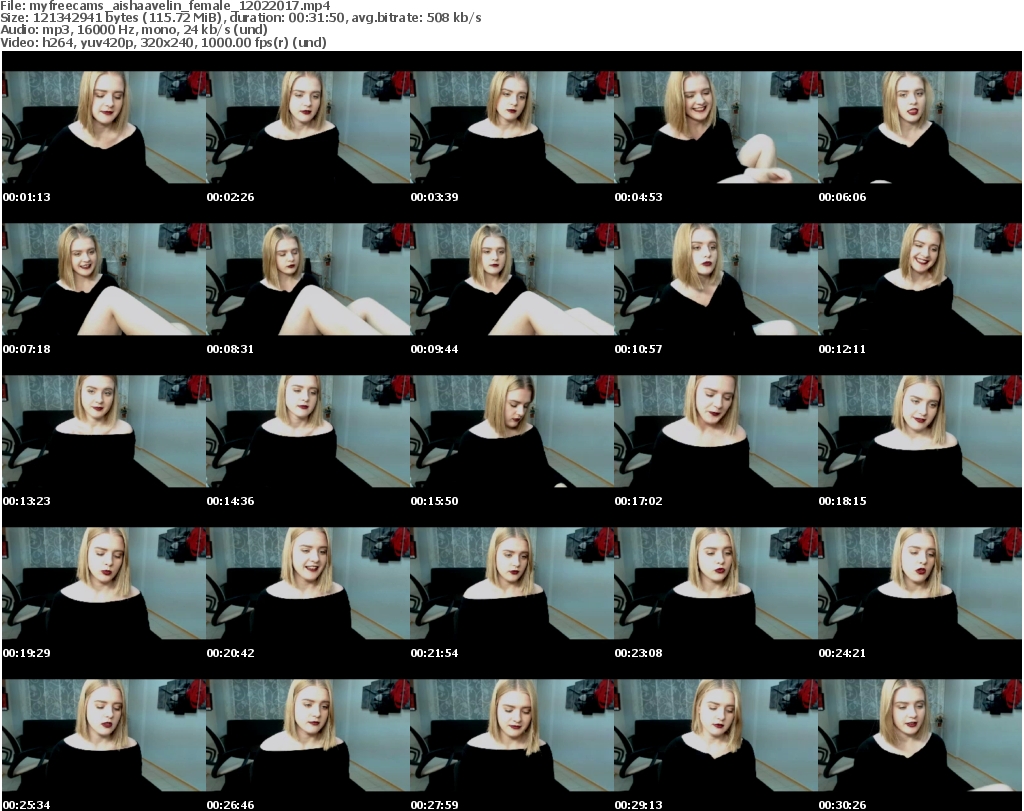The width and height of the screenshot is (1024, 811).
Task: Choose the frame above timestamp 00:23:08
Action: pyautogui.click(x=716, y=583)
